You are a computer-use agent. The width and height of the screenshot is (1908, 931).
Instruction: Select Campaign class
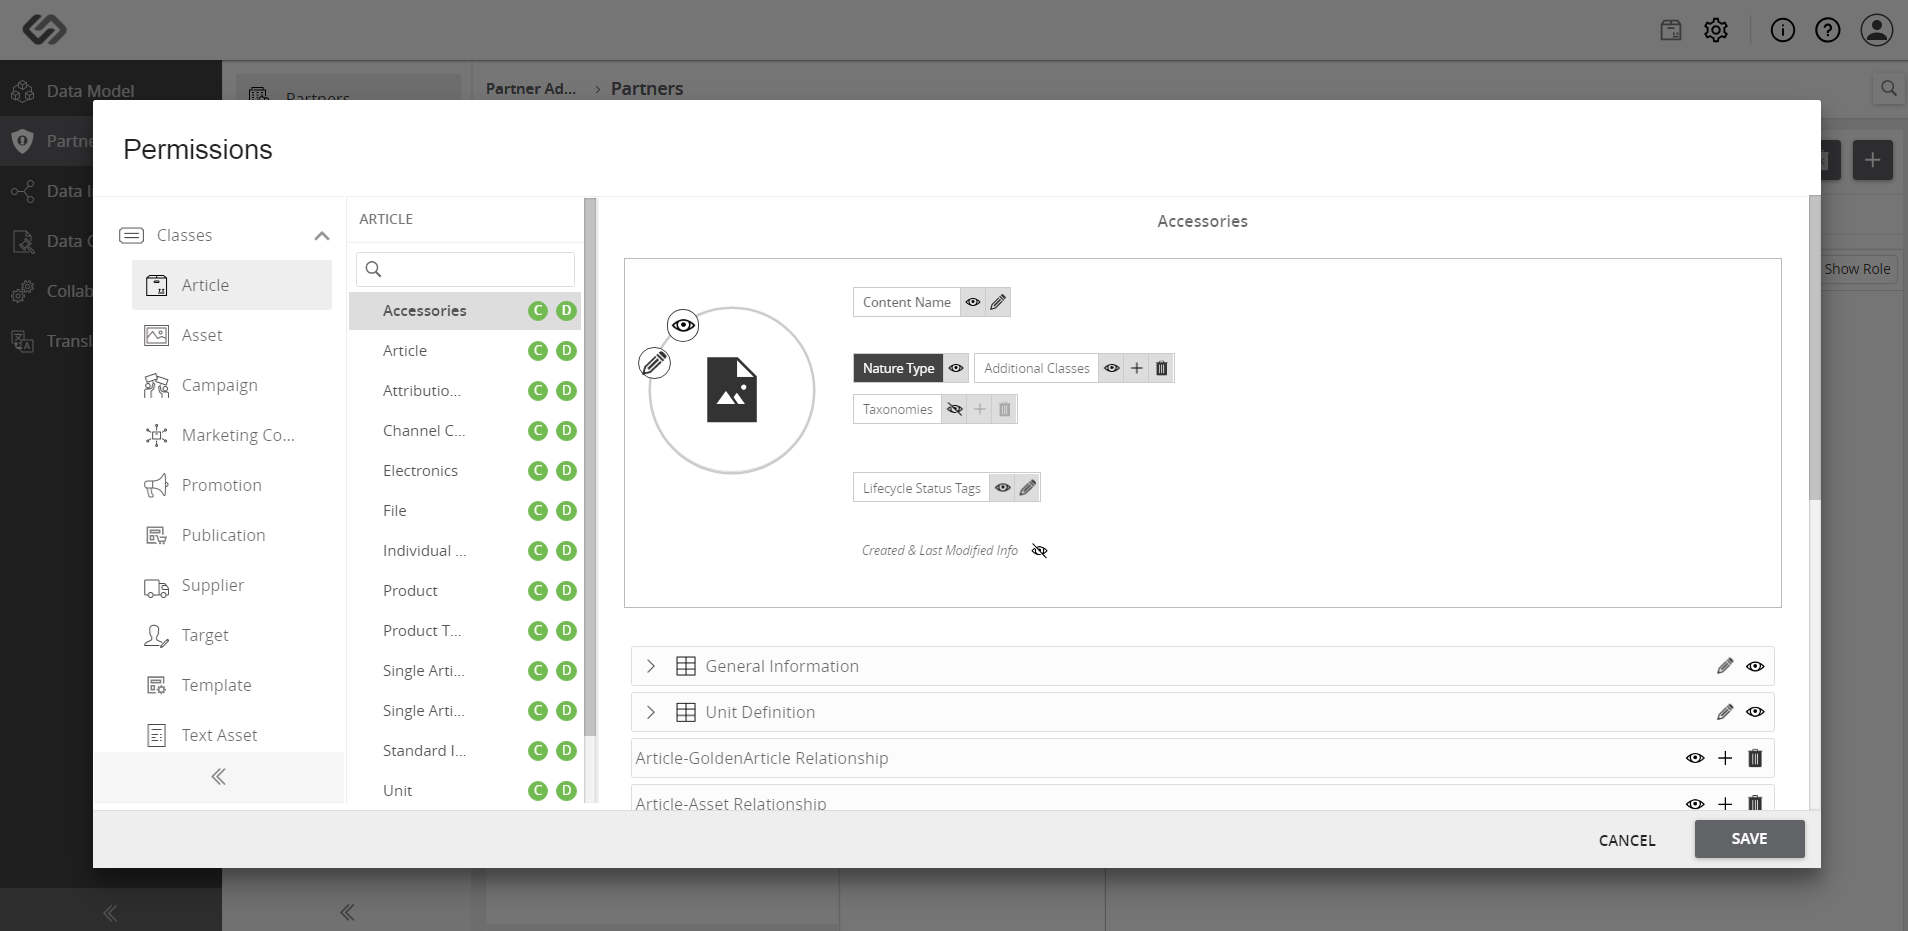[232, 385]
